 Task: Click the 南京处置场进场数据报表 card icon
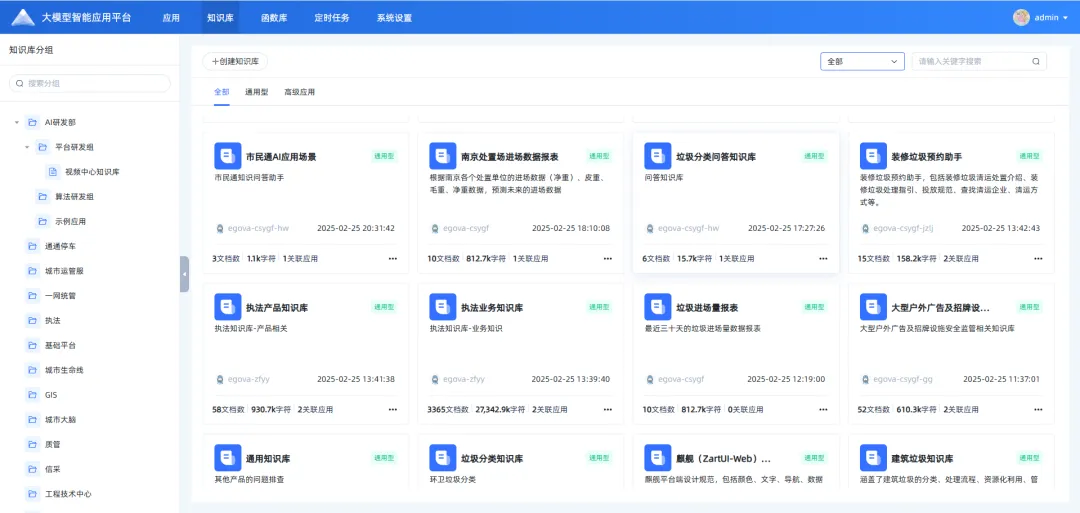pyautogui.click(x=442, y=156)
